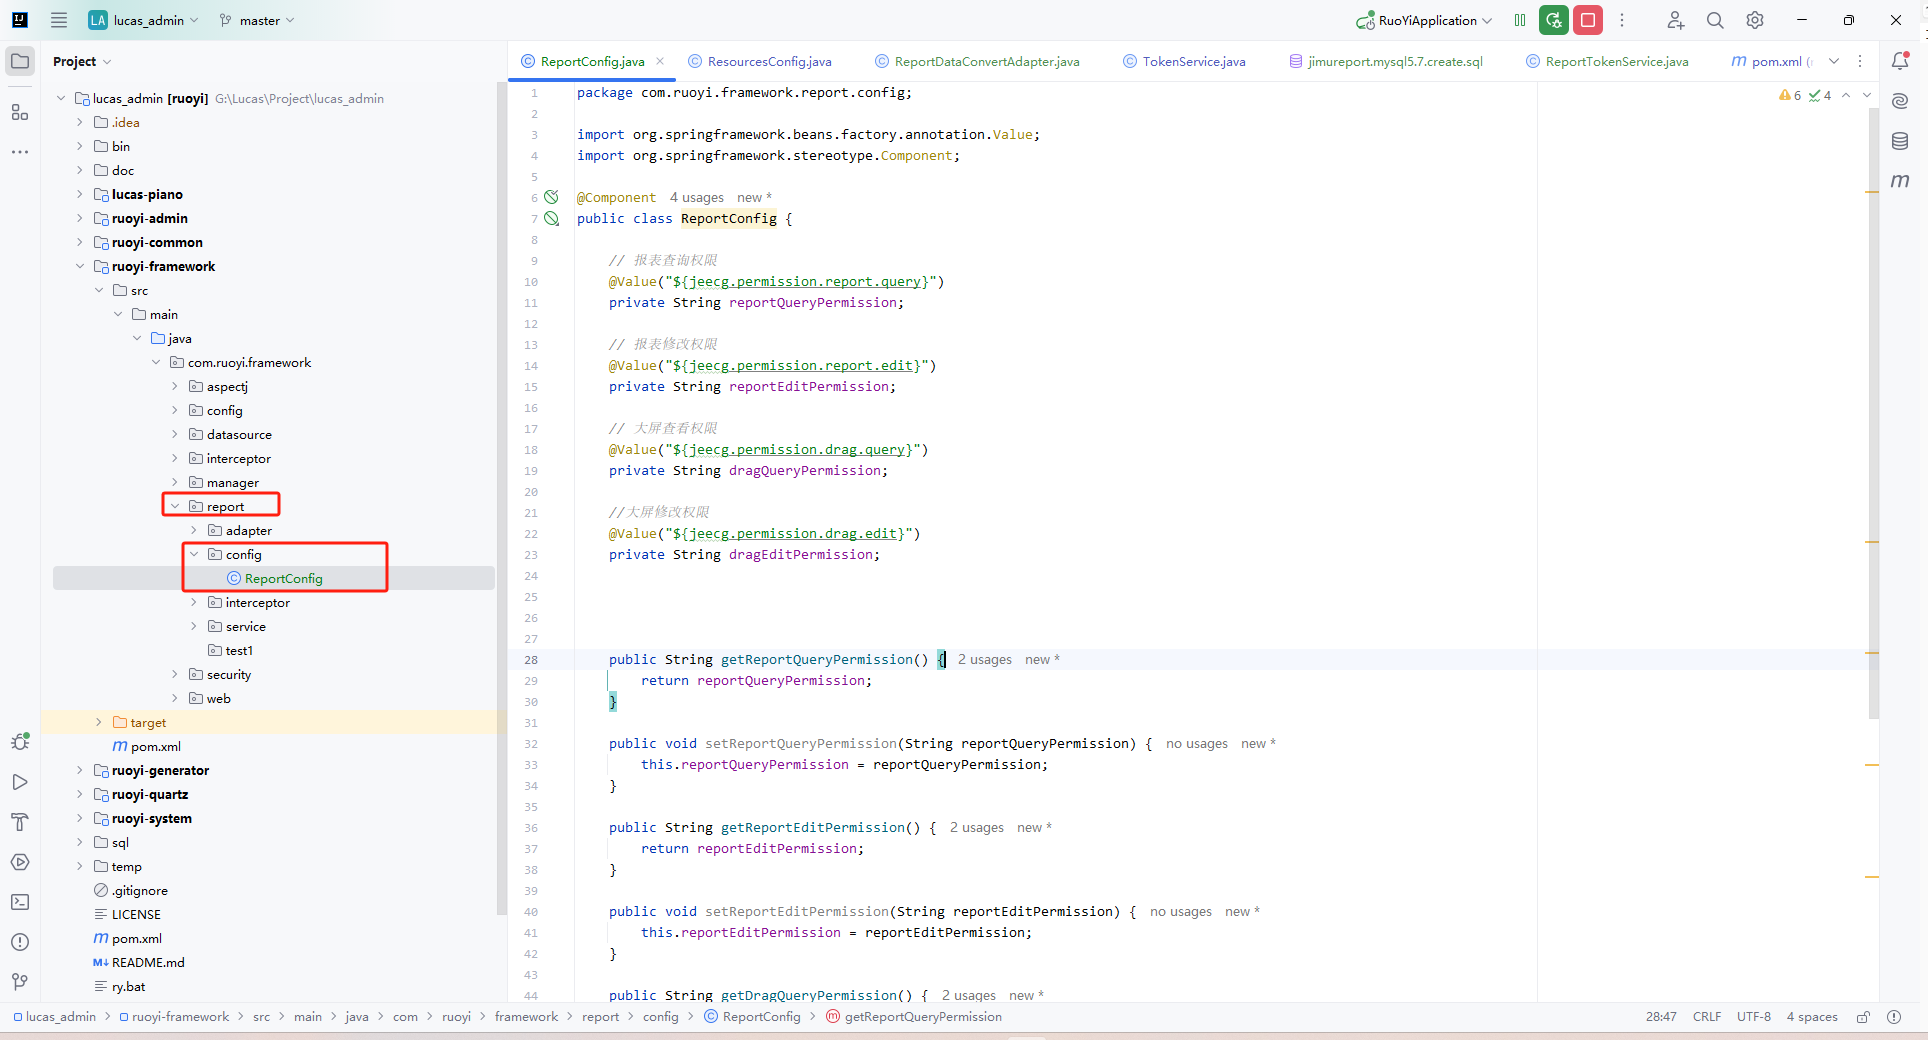Image resolution: width=1928 pixels, height=1040 pixels.
Task: Open the Notifications bell
Action: pos(1900,61)
